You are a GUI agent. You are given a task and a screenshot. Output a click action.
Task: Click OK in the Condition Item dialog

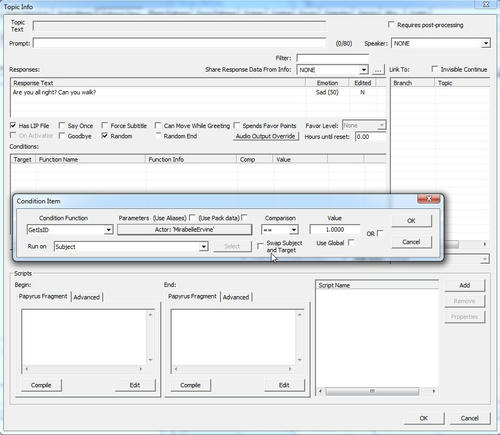pos(411,221)
